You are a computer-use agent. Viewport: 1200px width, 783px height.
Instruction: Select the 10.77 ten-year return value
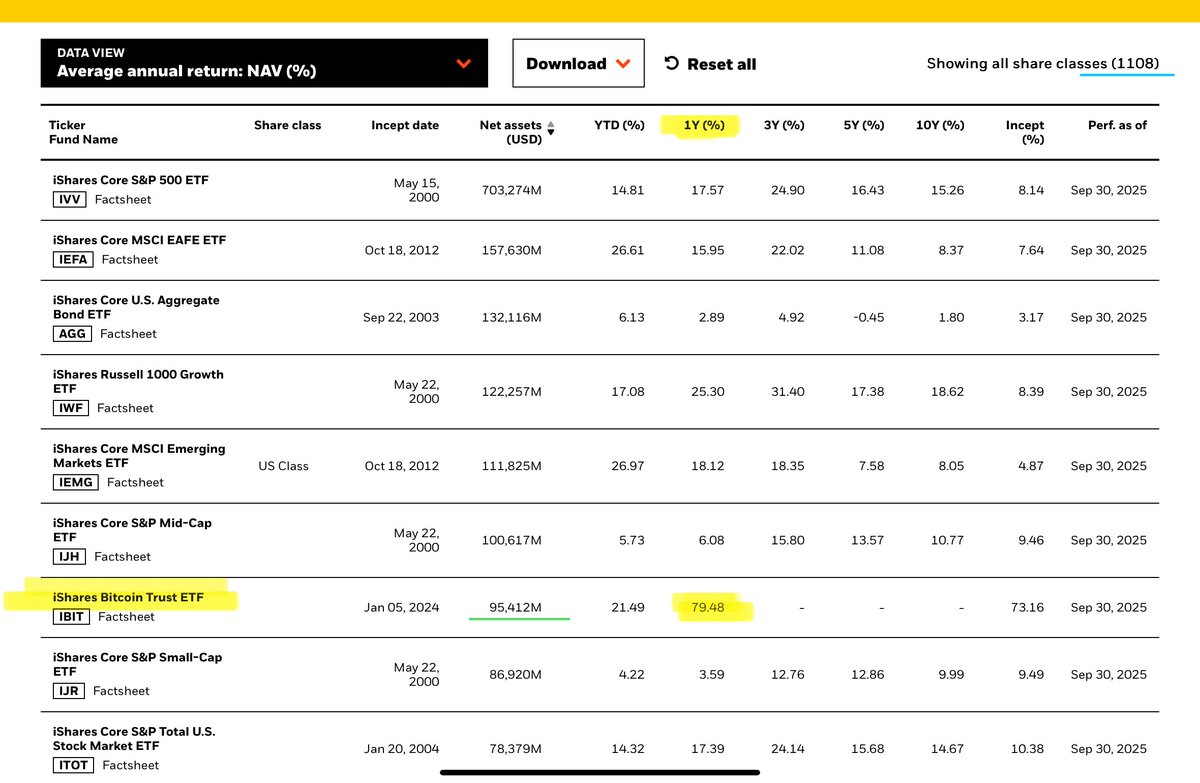(948, 540)
